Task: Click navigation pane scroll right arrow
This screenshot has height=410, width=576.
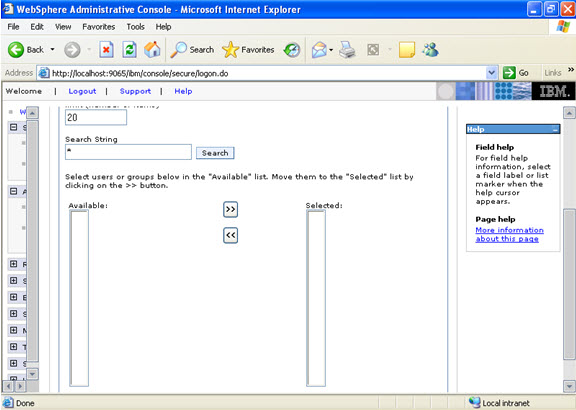Action: coord(20,386)
